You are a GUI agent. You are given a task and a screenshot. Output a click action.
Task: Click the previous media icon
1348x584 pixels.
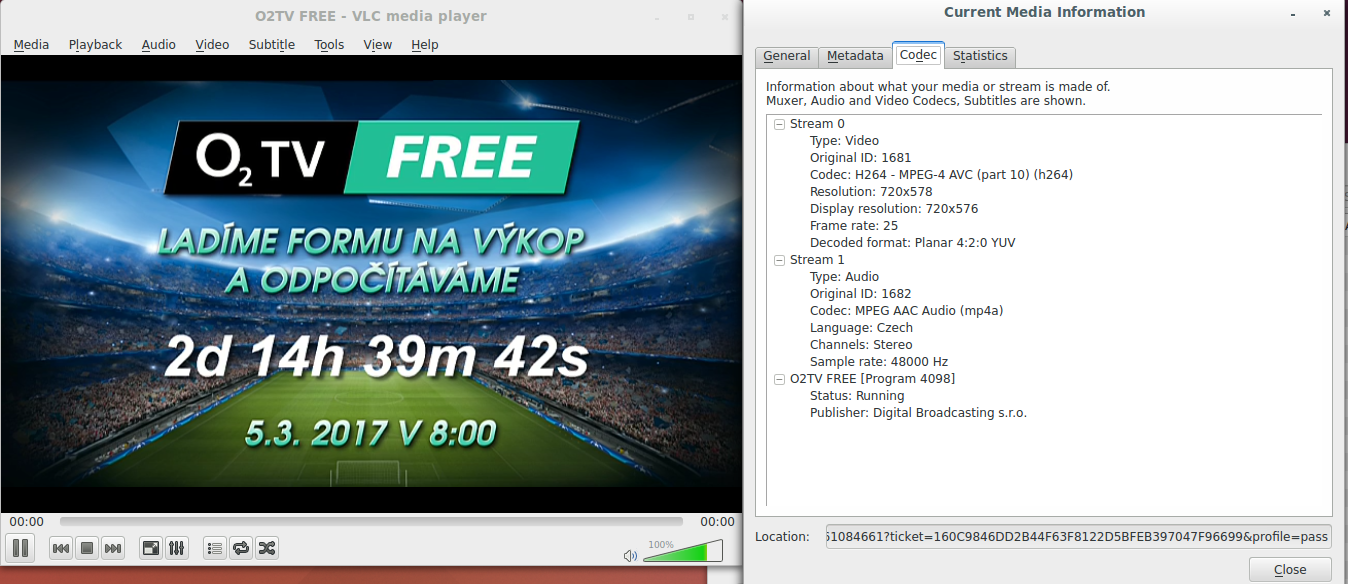[61, 548]
